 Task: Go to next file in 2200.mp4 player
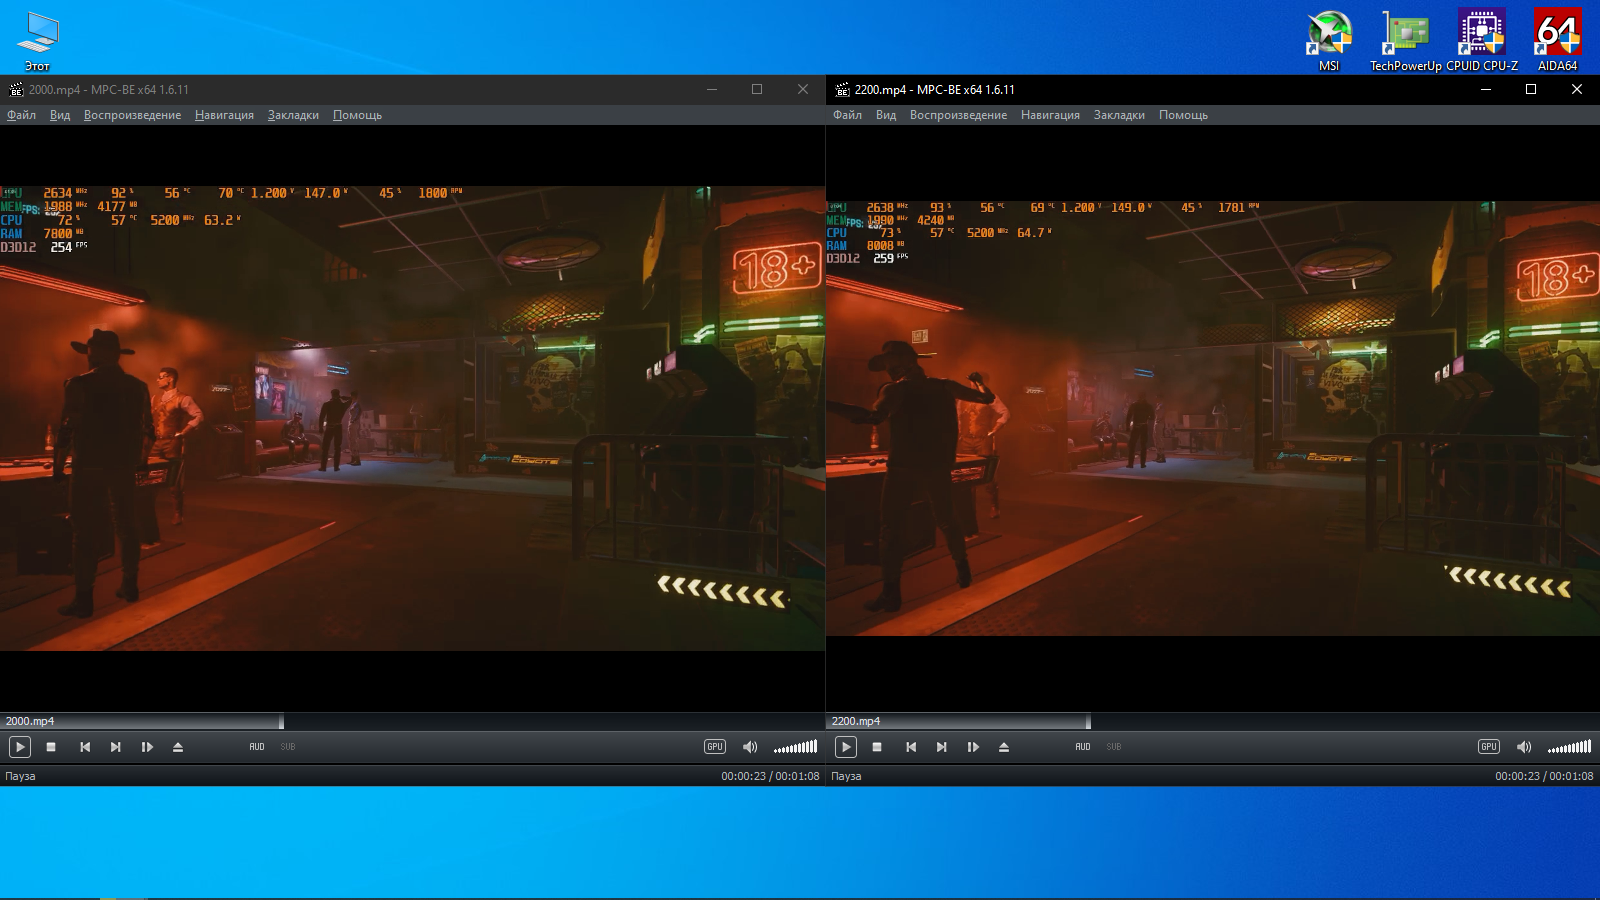[942, 747]
